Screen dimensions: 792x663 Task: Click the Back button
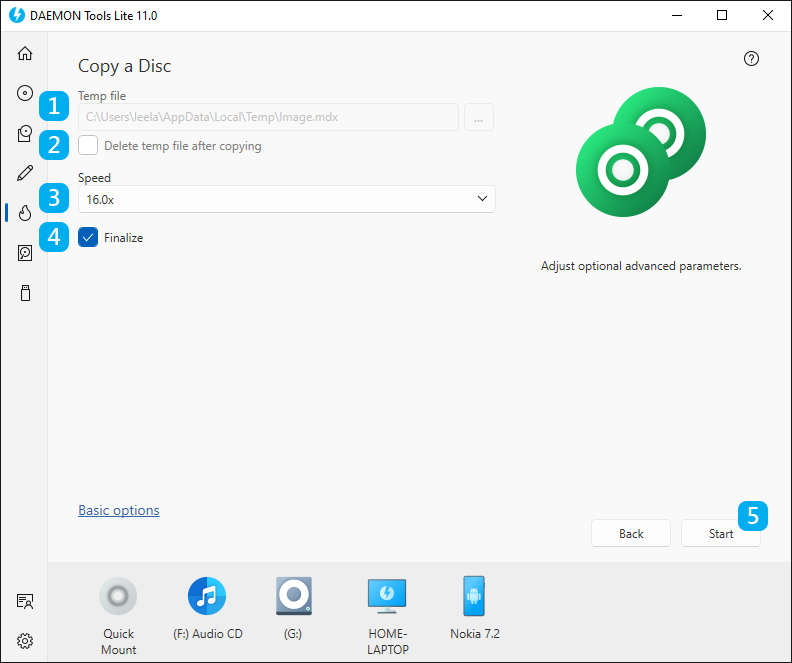coord(631,533)
